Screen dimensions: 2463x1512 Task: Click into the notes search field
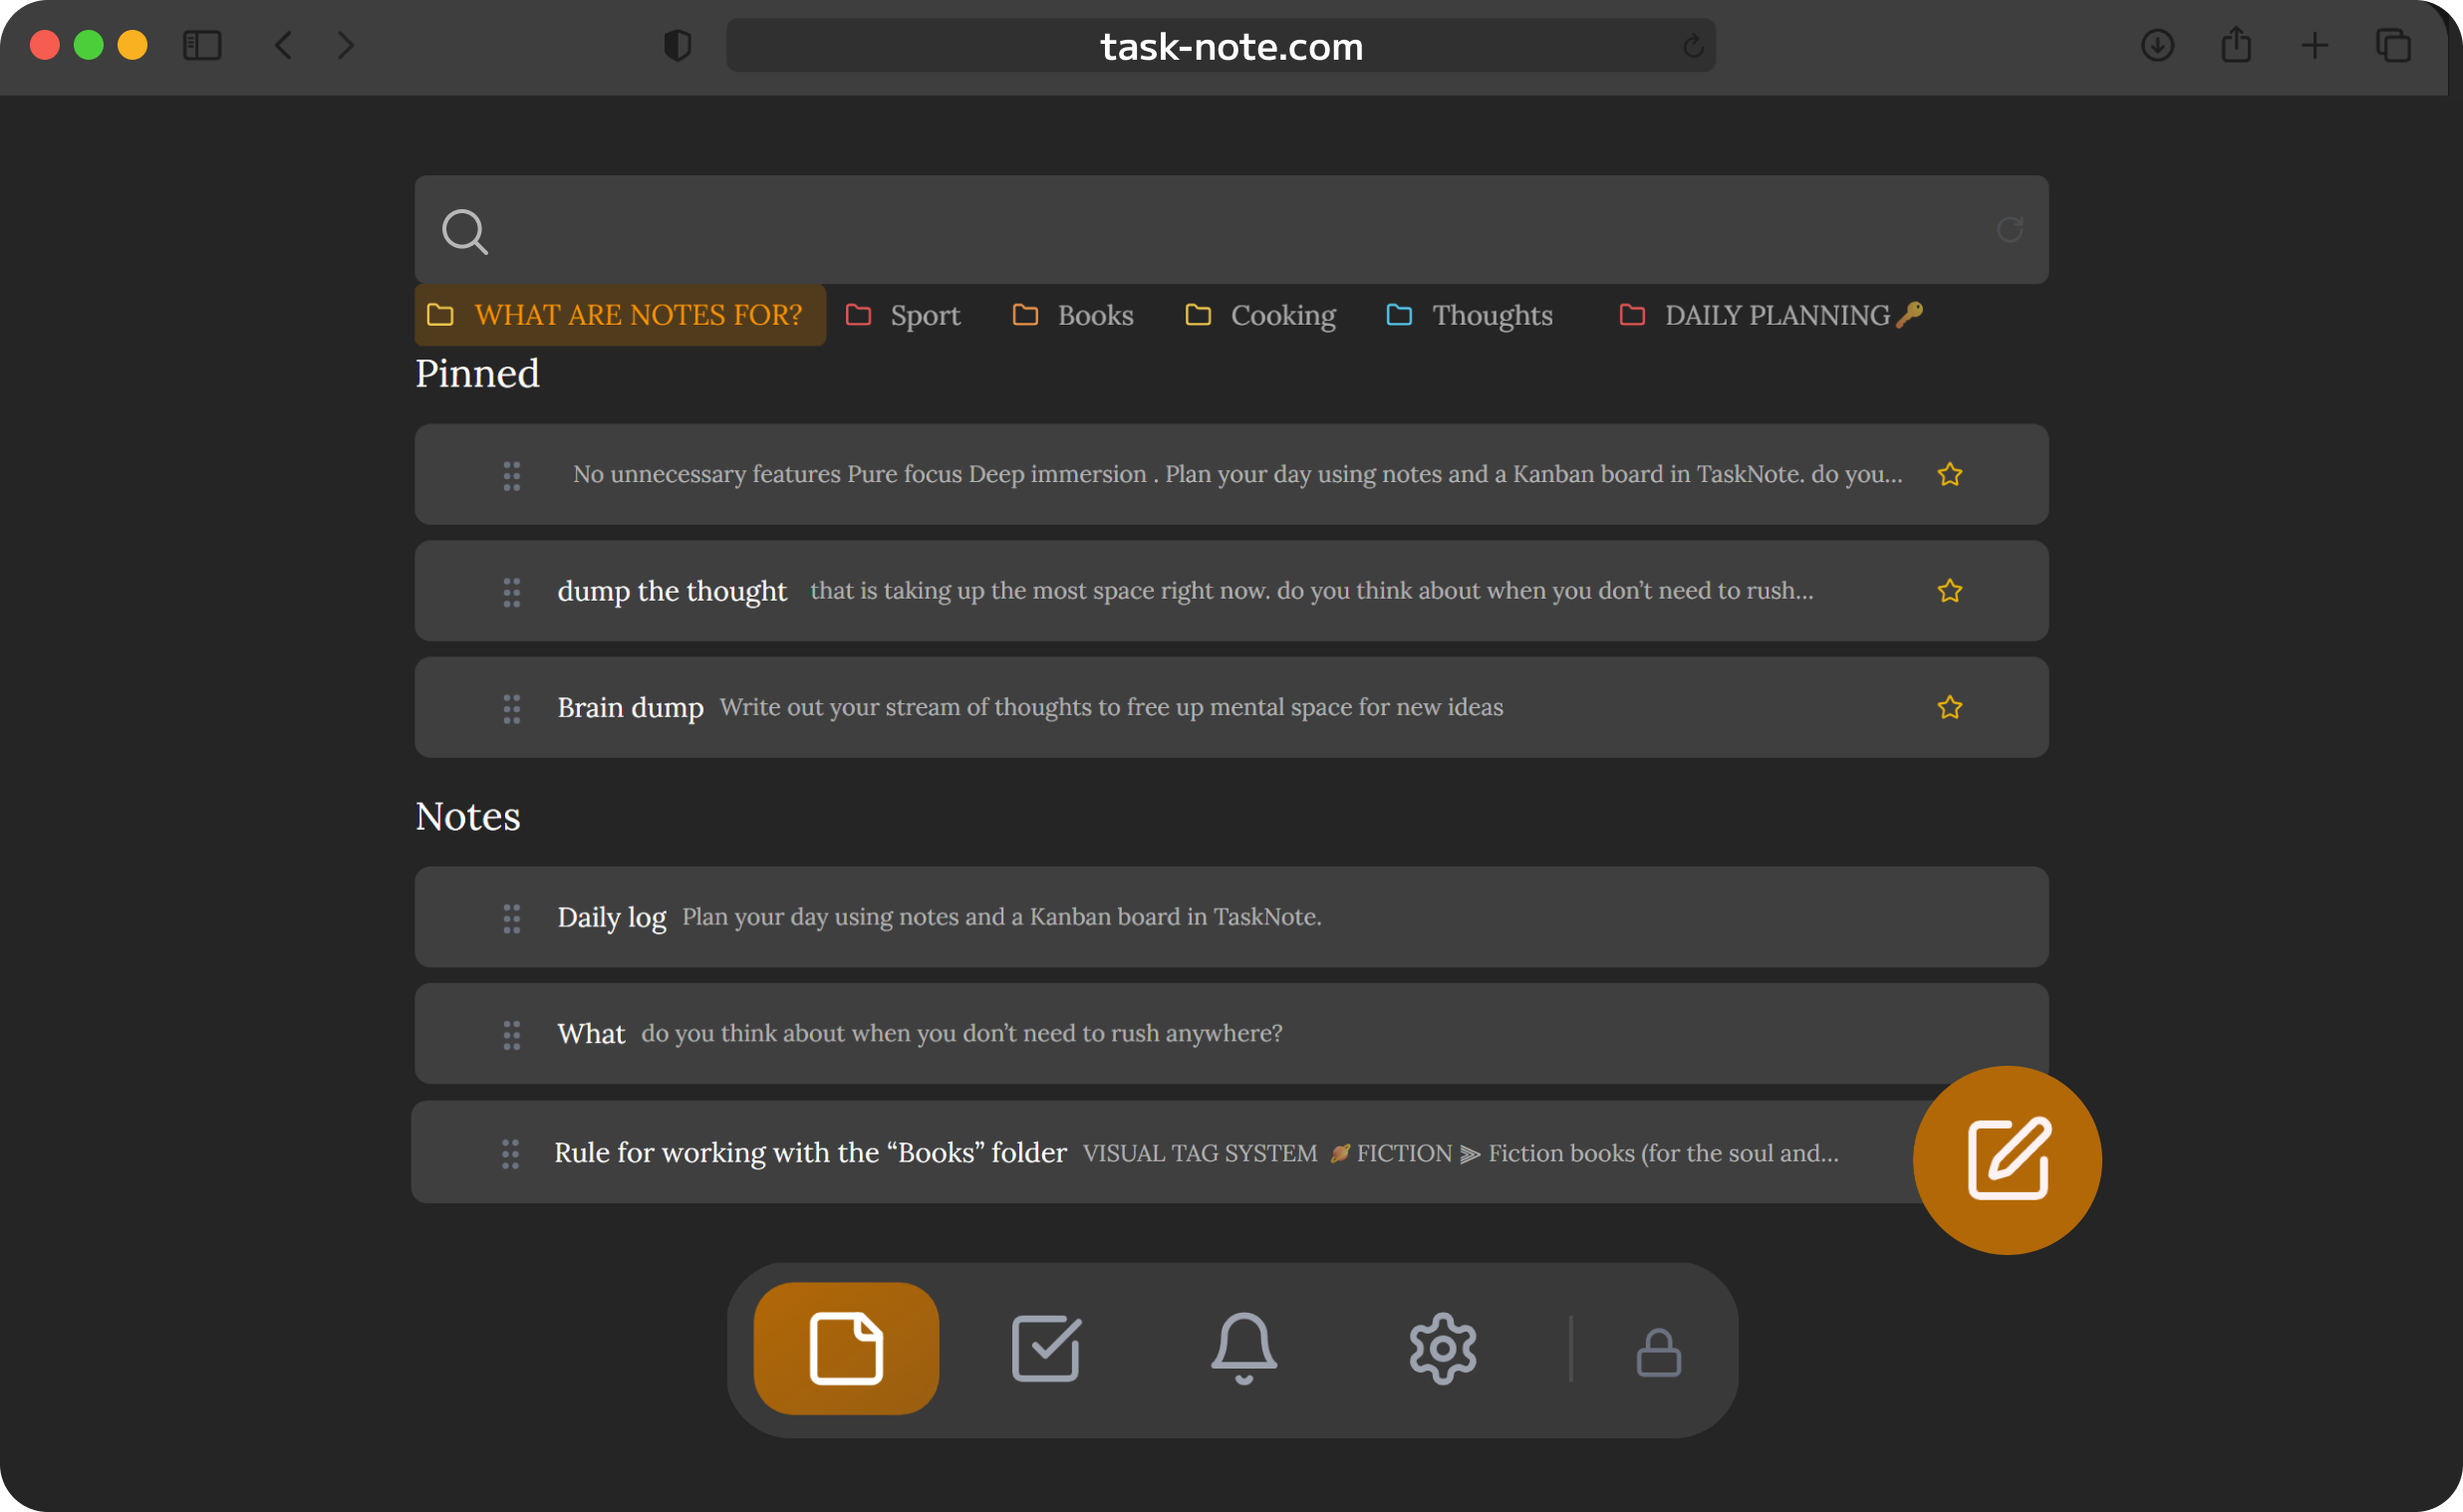click(1200, 230)
